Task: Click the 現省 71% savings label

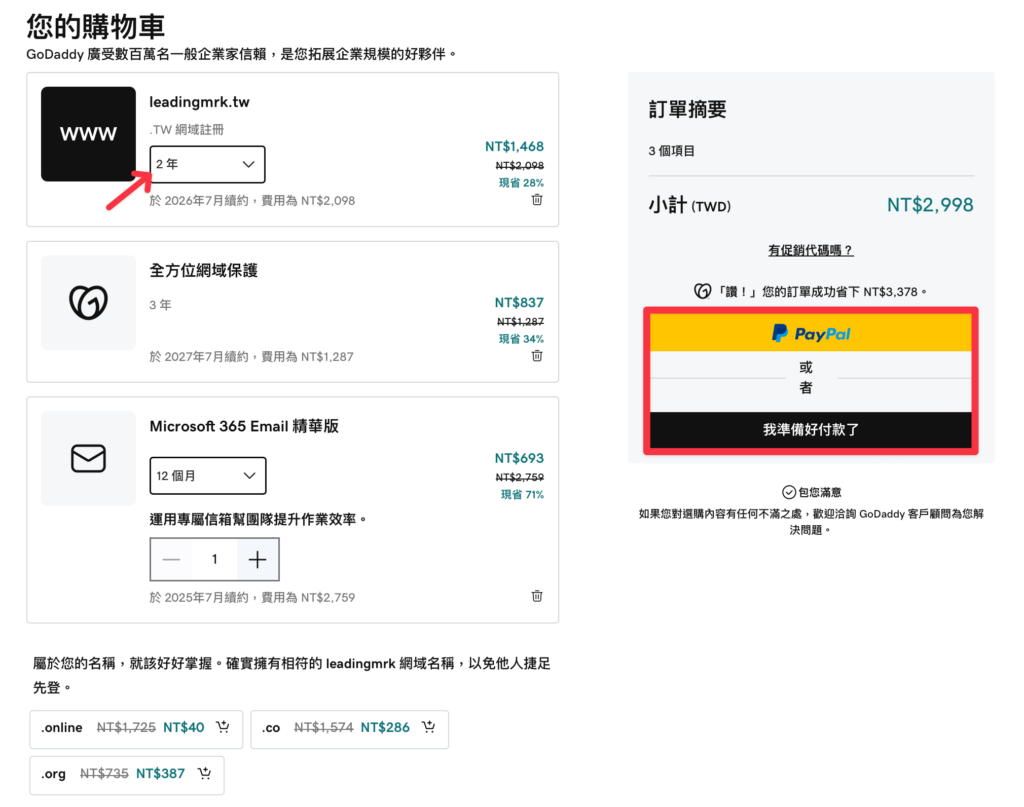Action: [x=522, y=494]
